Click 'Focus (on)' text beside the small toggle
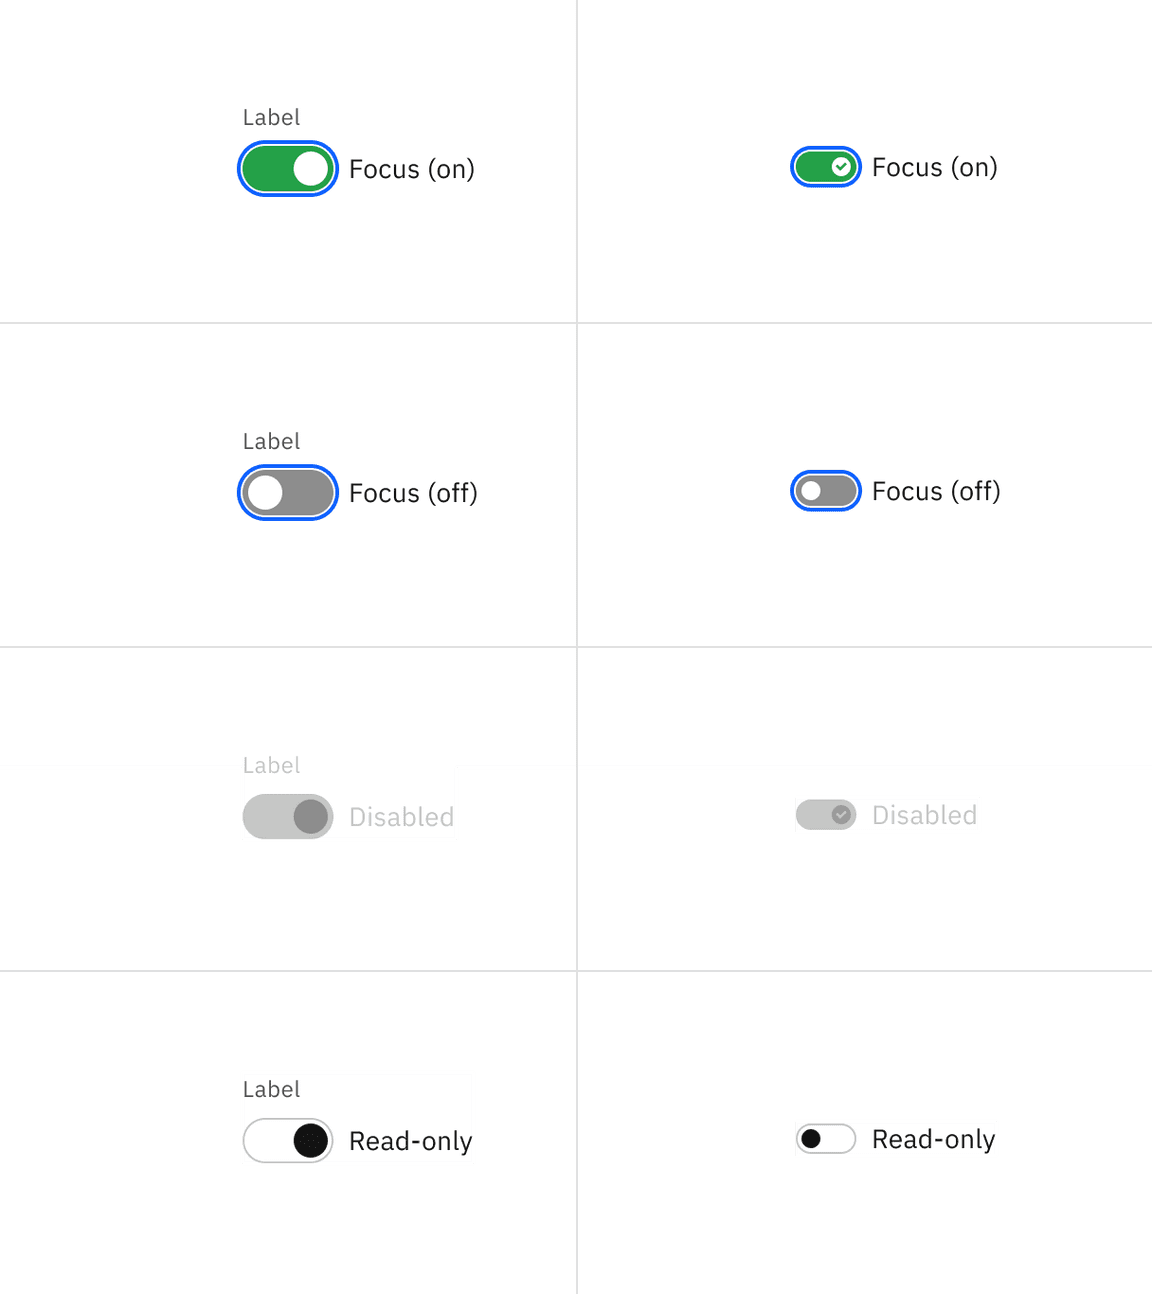1152x1294 pixels. coord(935,167)
